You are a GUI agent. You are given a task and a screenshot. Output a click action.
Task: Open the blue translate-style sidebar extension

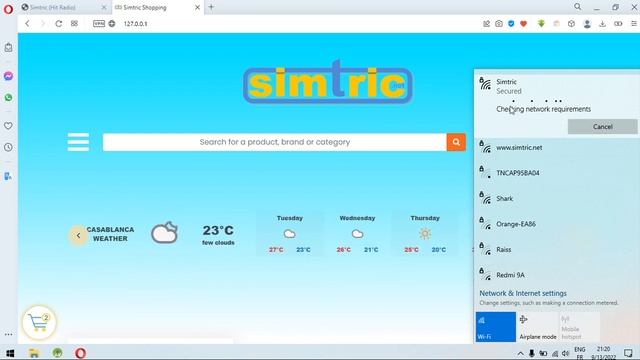click(8, 176)
